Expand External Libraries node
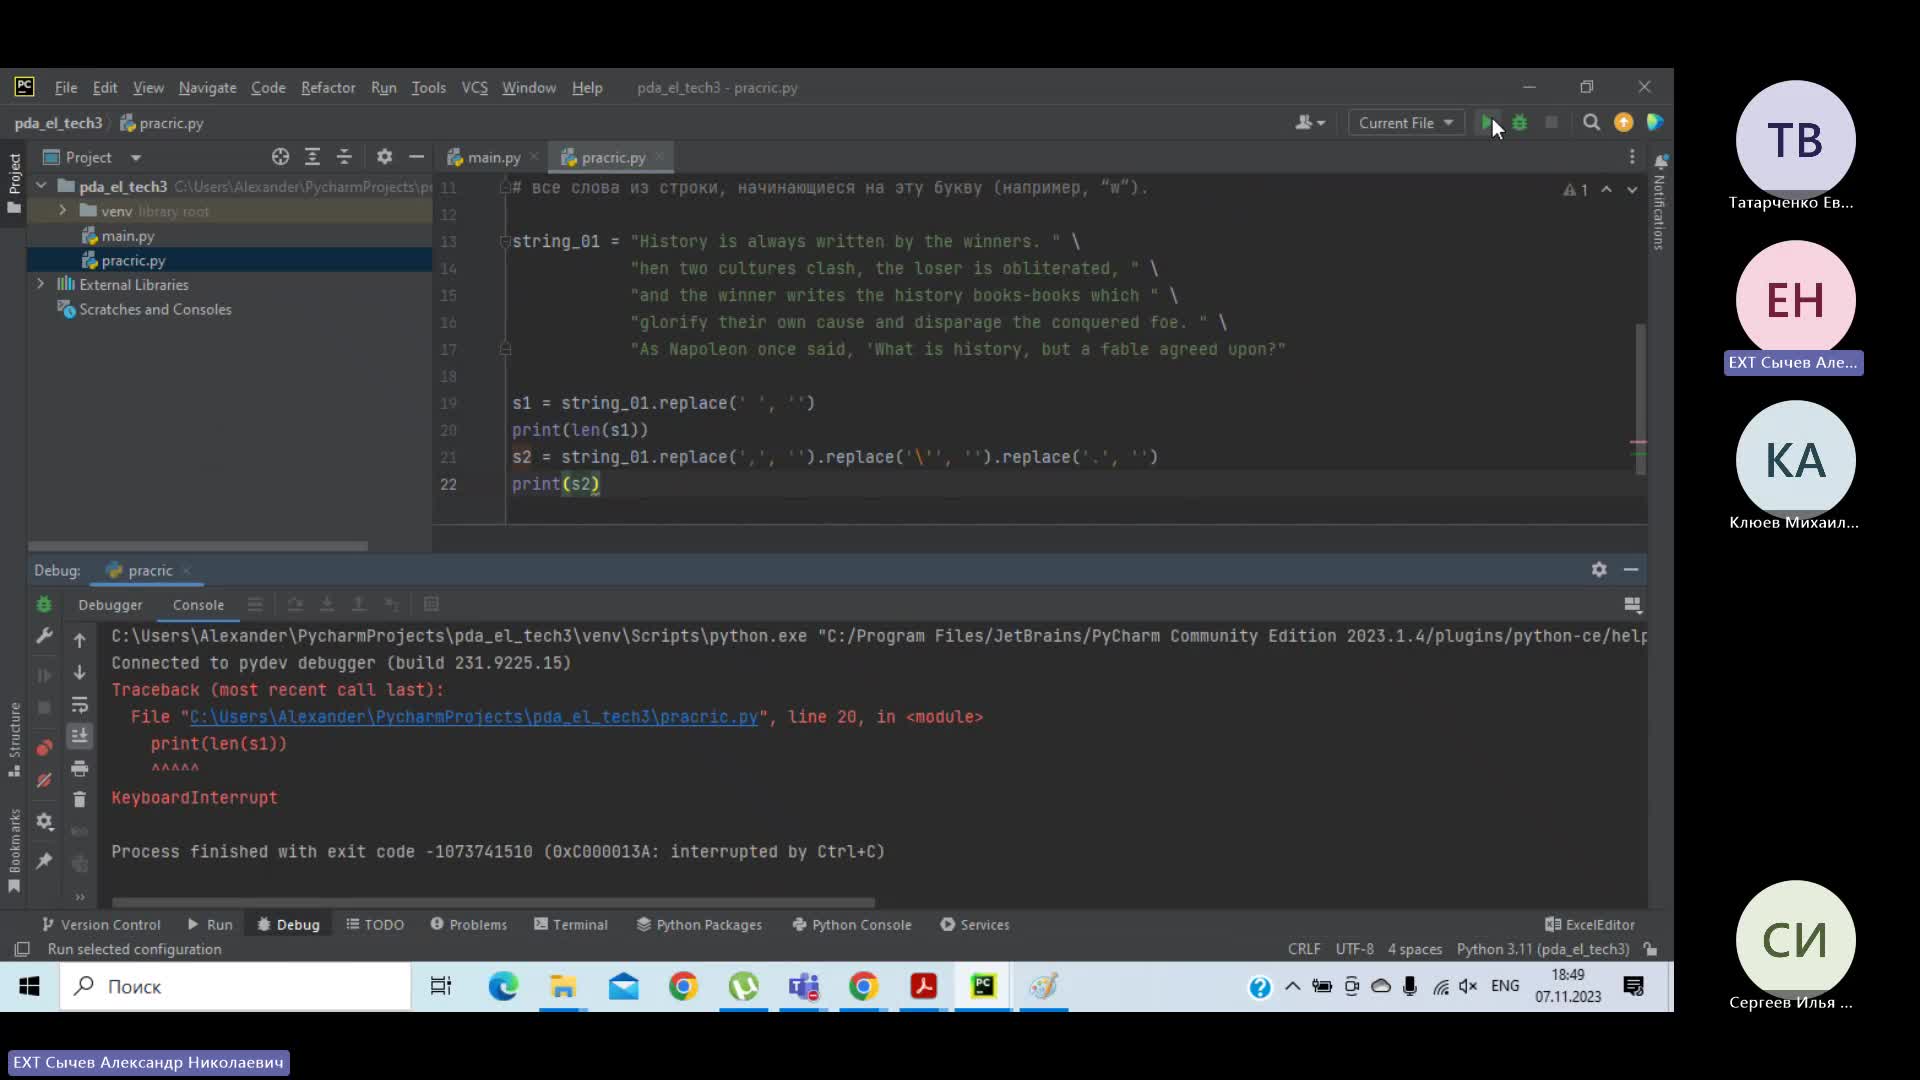The width and height of the screenshot is (1920, 1080). (x=41, y=284)
